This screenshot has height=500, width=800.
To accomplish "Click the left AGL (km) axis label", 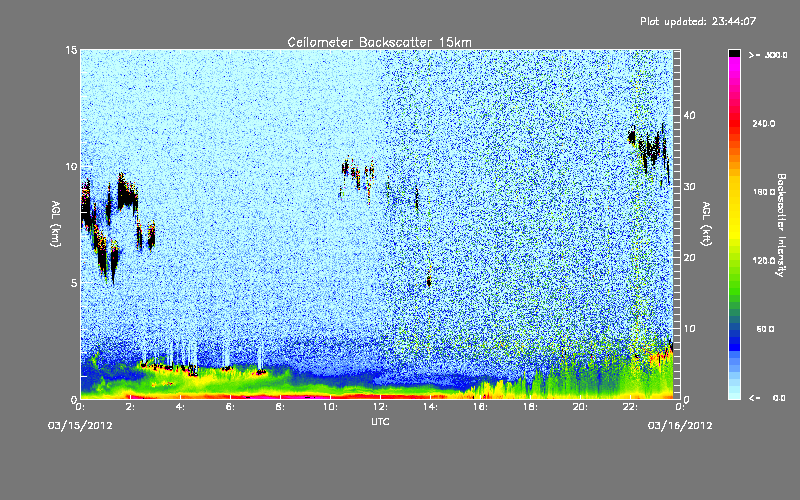I will [56, 223].
